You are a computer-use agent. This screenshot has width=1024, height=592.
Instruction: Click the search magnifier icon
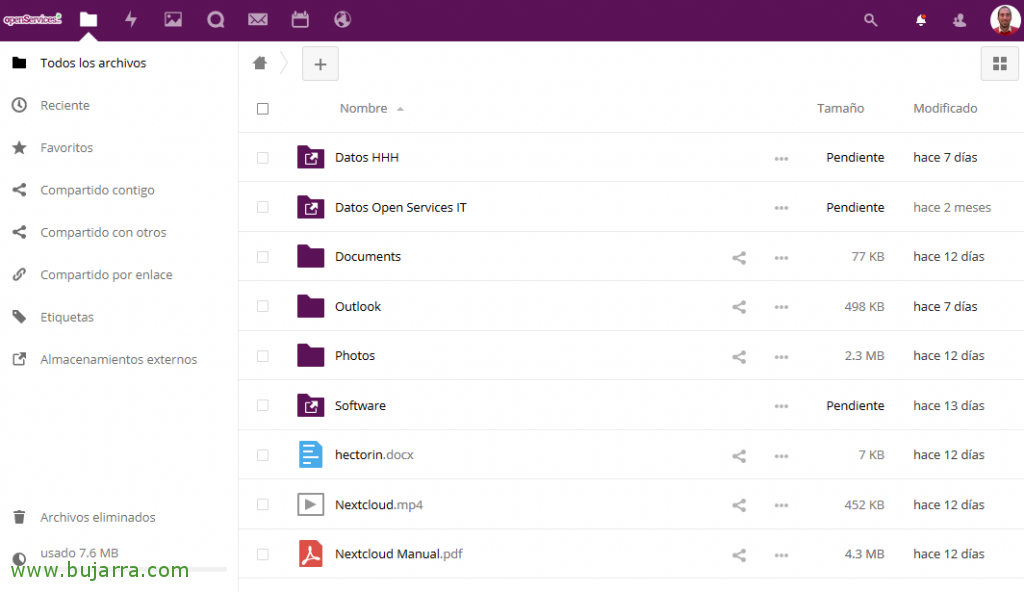pyautogui.click(x=870, y=19)
